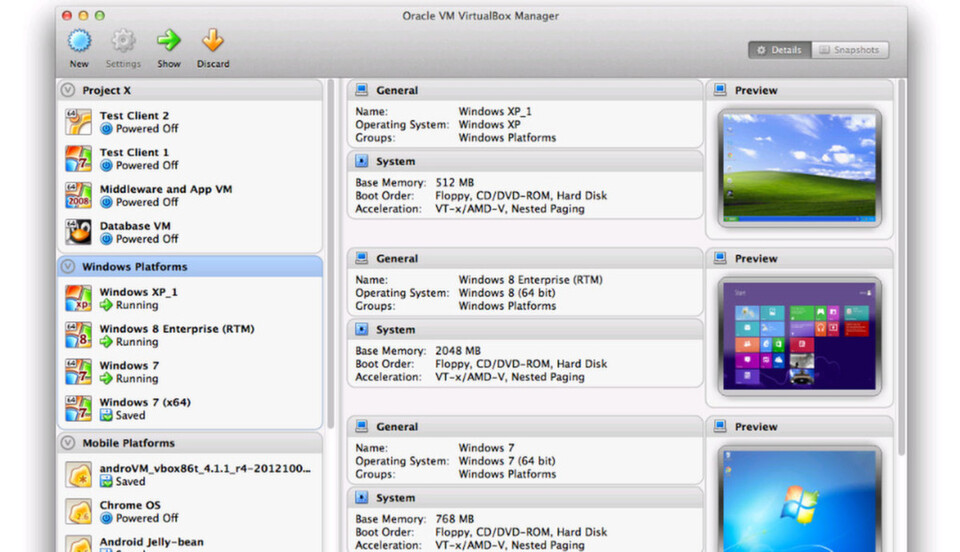Click the orange Discard arrow icon

point(212,41)
